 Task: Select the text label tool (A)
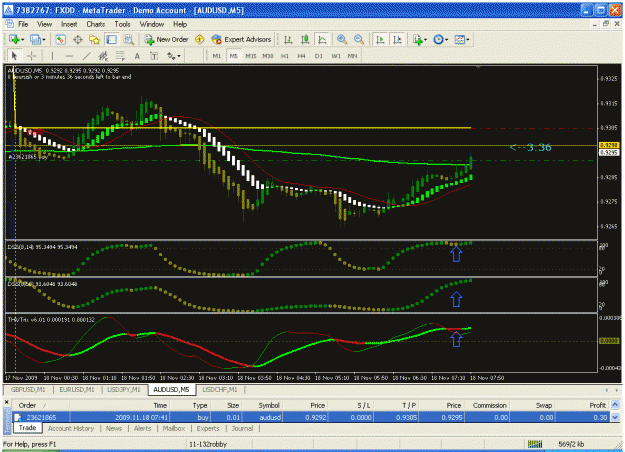tap(137, 56)
